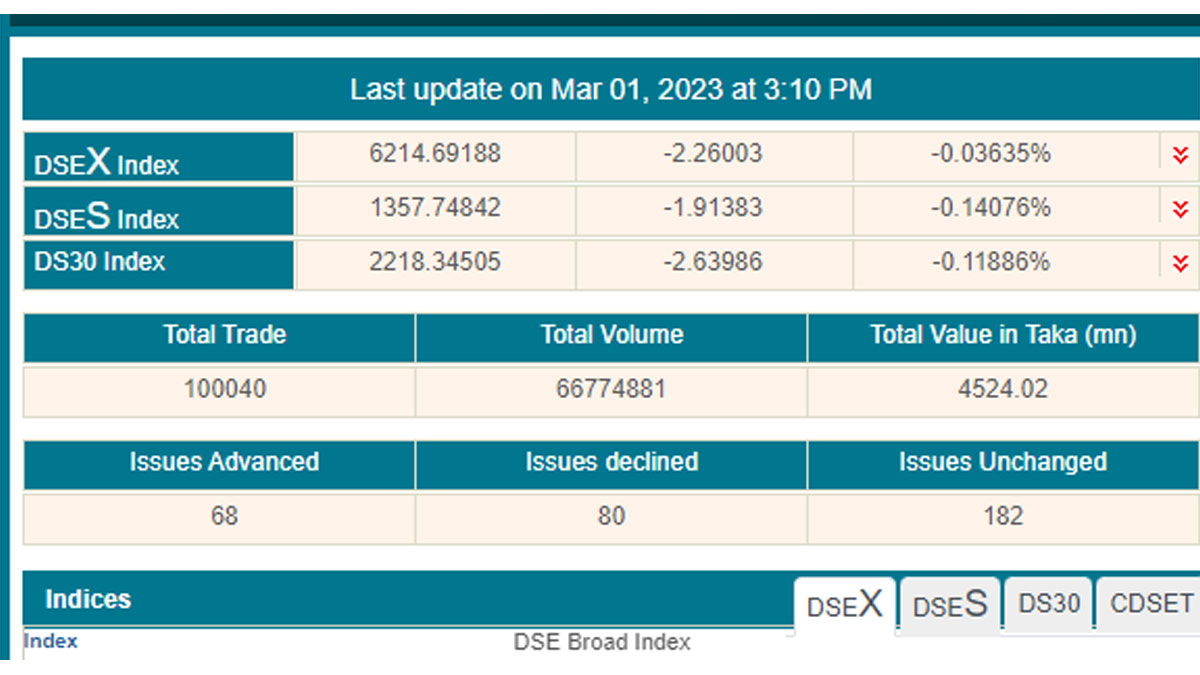Click the red down arrow in DS30 row
Viewport: 1200px width, 675px height.
tap(1180, 263)
